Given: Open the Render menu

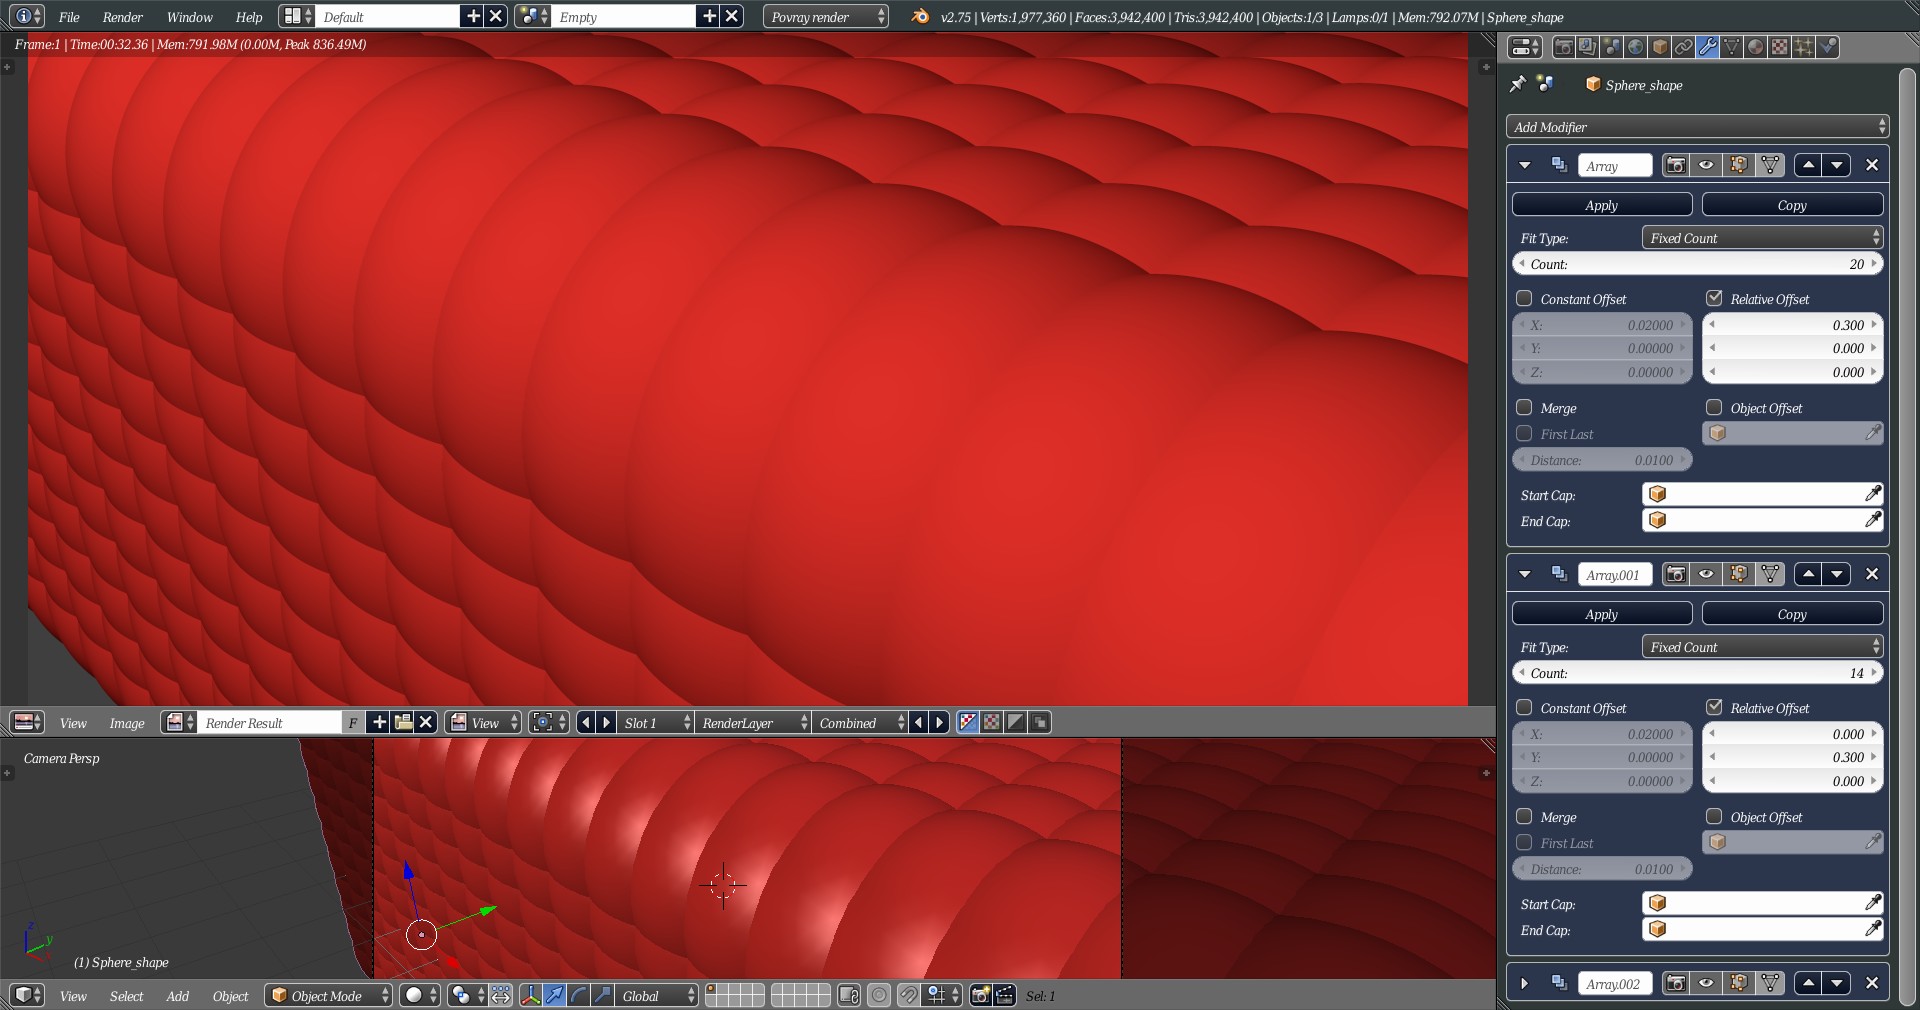Looking at the screenshot, I should point(122,17).
